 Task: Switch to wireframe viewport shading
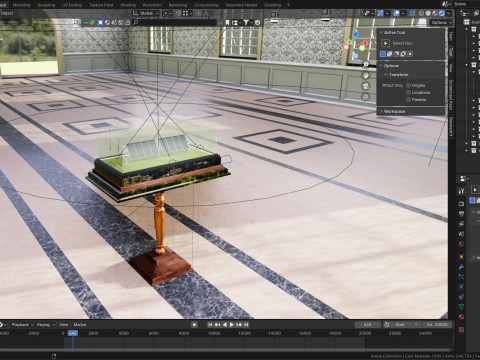click(421, 13)
